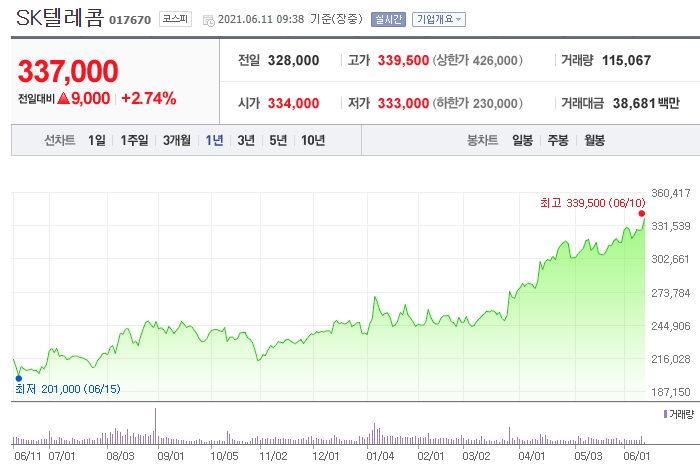Image resolution: width=700 pixels, height=475 pixels.
Task: Click the current price 337,000
Action: [68, 71]
